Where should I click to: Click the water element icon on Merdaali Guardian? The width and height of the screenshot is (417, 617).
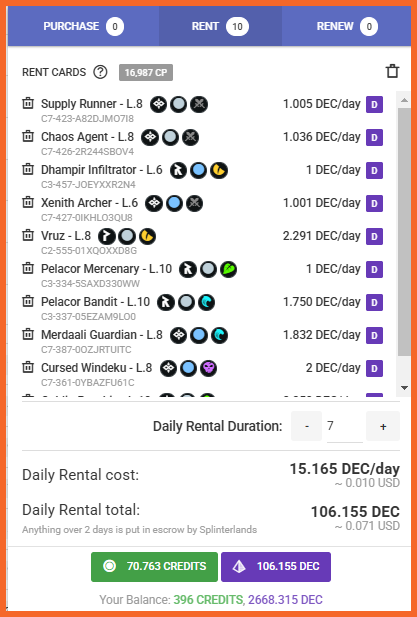[x=220, y=335]
